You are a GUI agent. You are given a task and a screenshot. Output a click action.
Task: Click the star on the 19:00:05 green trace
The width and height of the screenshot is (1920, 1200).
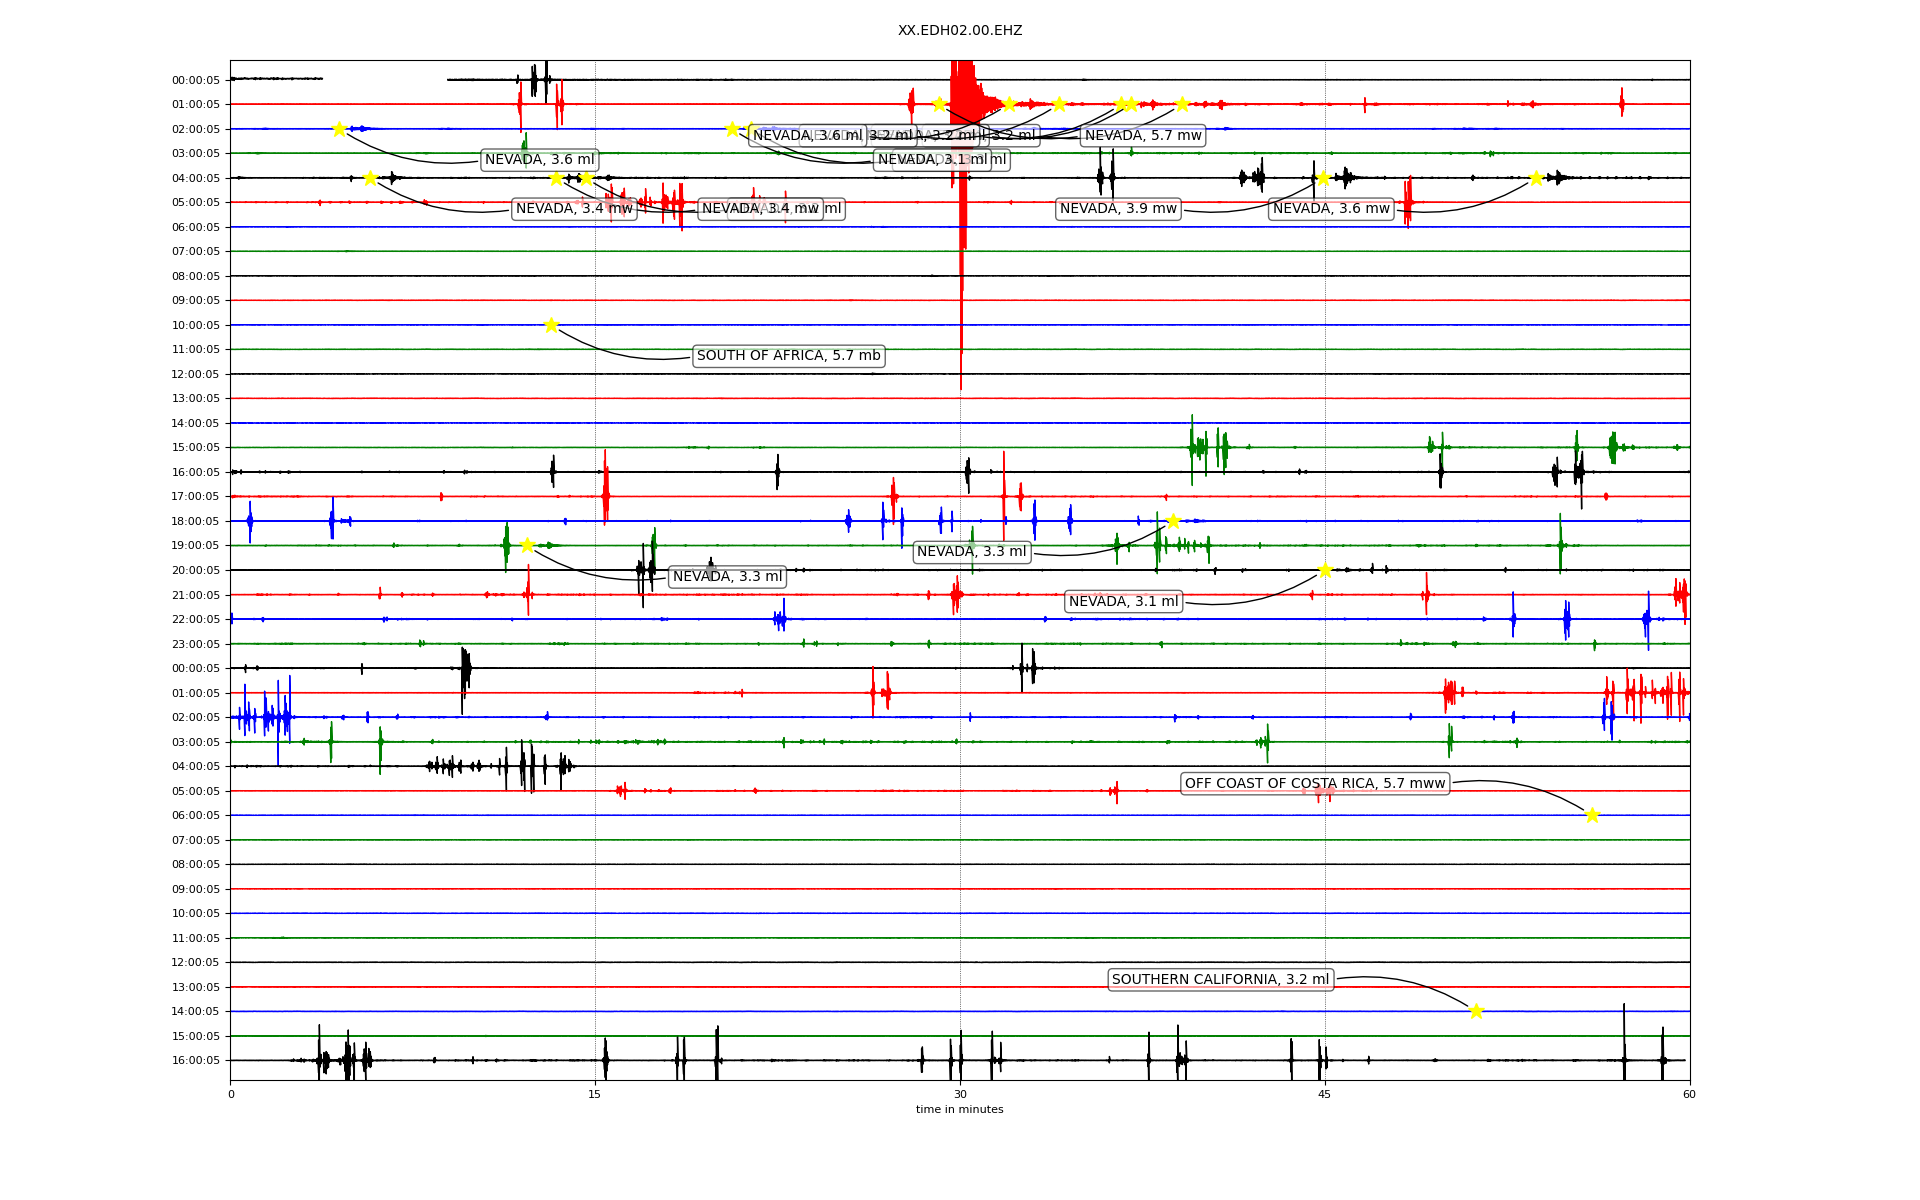527,545
